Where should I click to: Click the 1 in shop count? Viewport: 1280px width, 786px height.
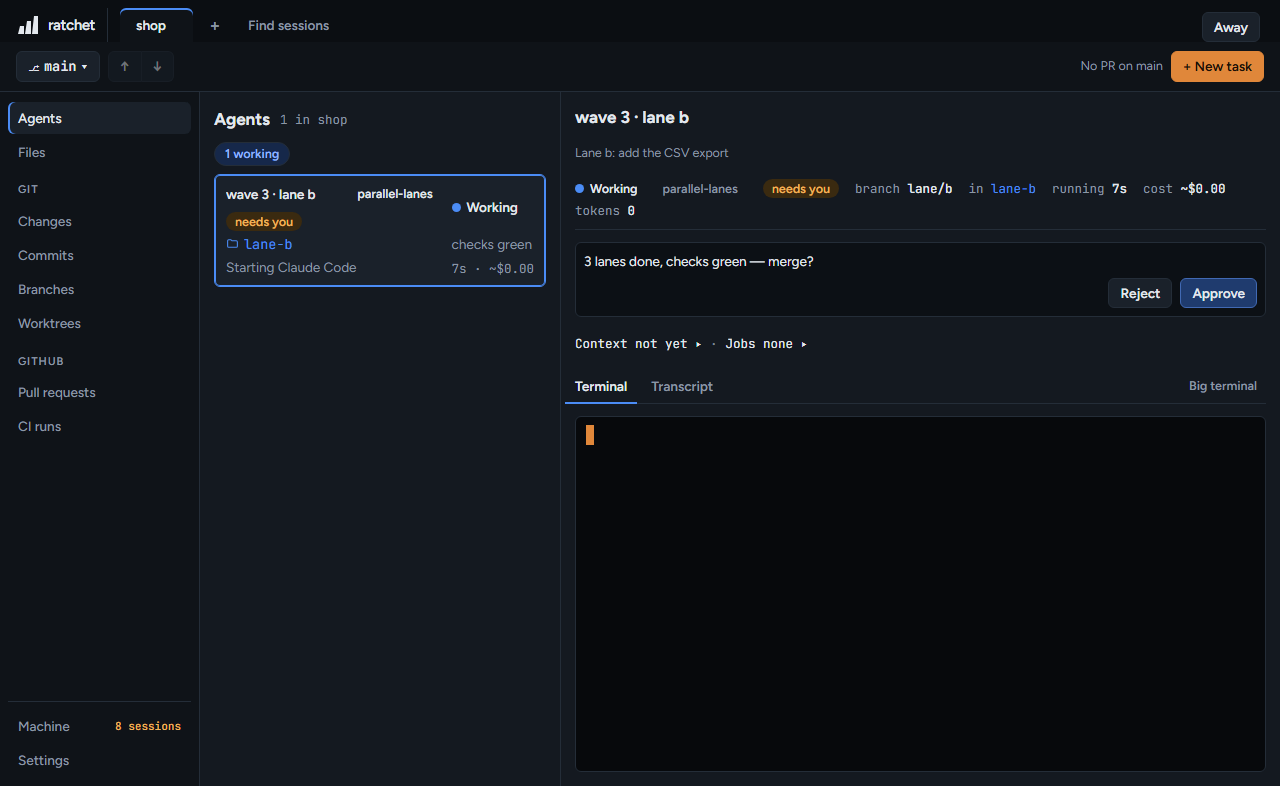pyautogui.click(x=314, y=120)
